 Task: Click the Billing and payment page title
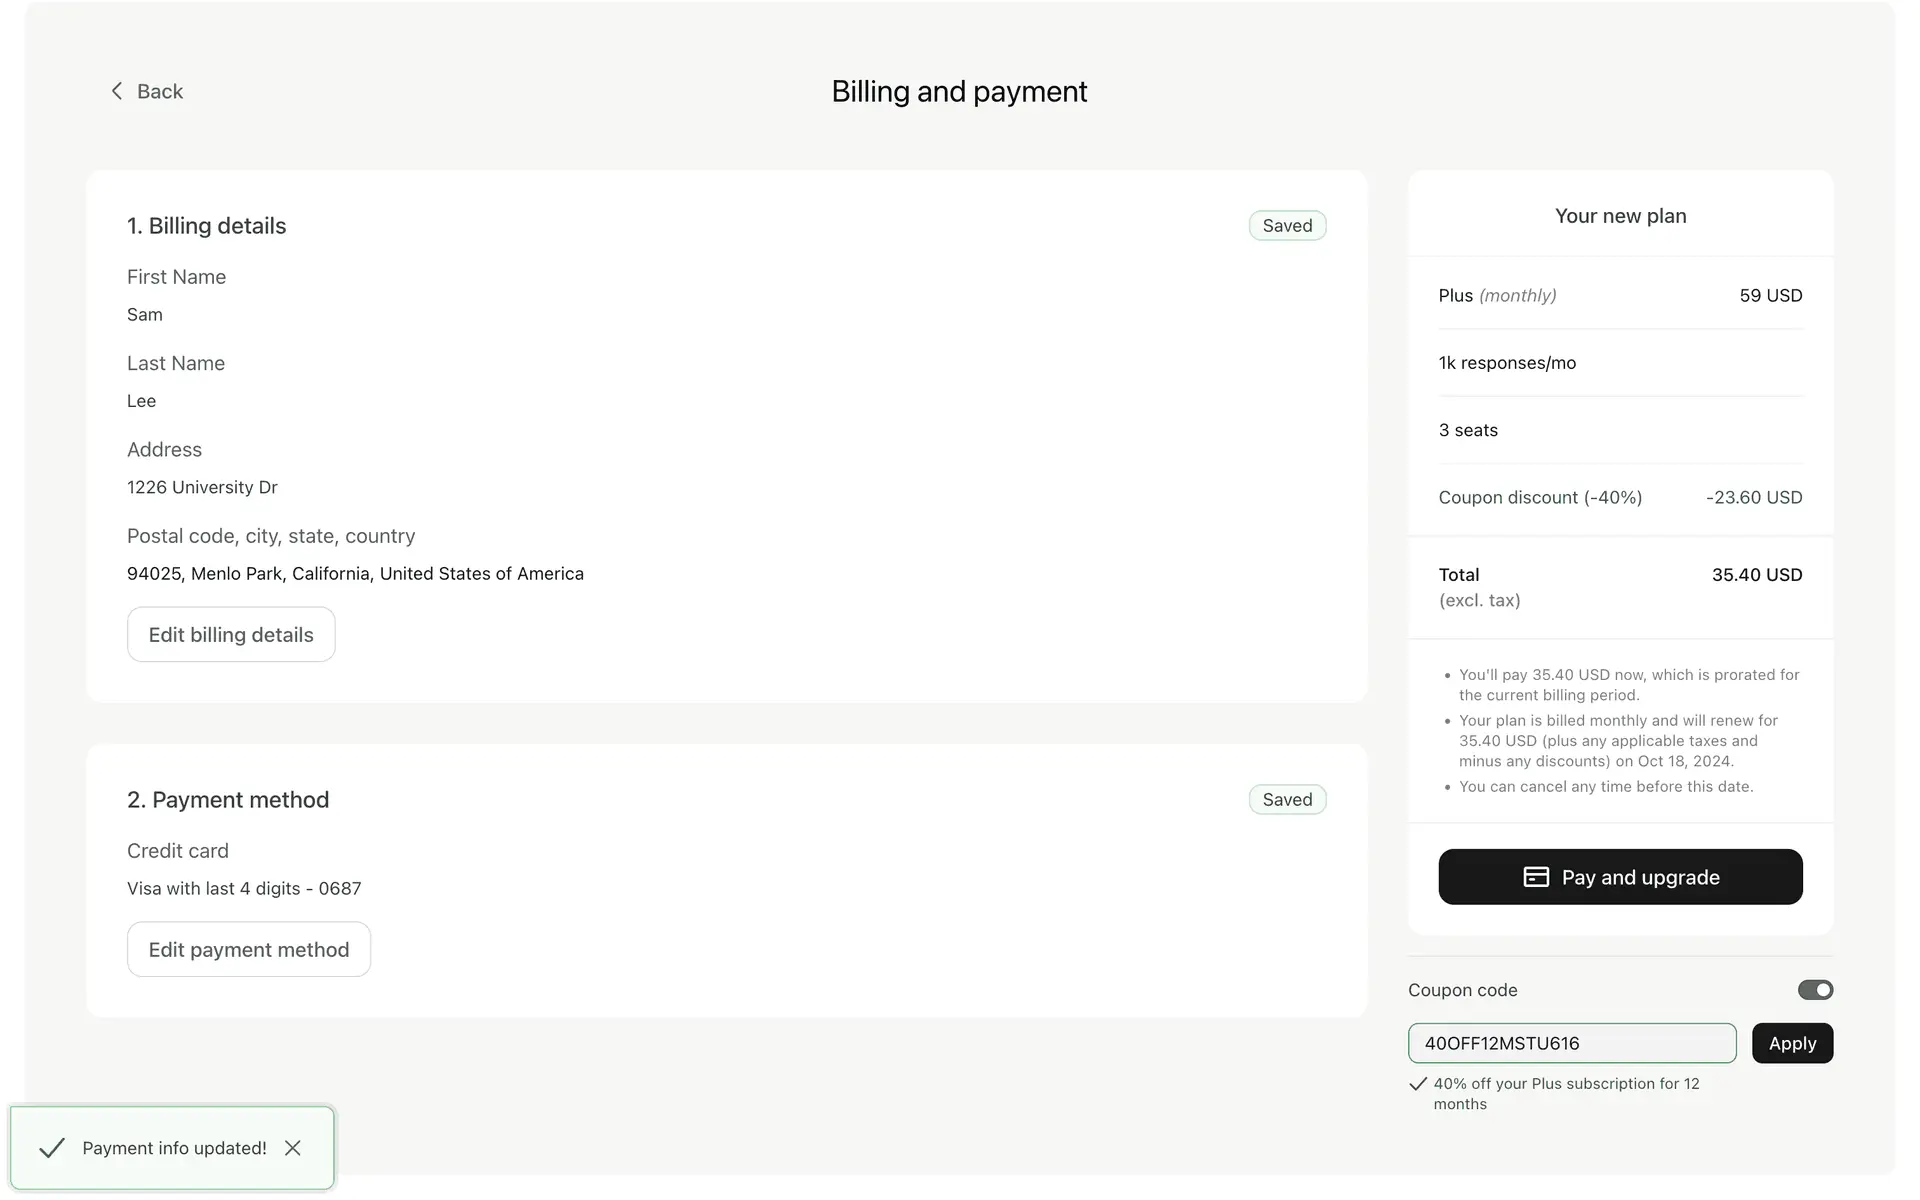[x=959, y=91]
